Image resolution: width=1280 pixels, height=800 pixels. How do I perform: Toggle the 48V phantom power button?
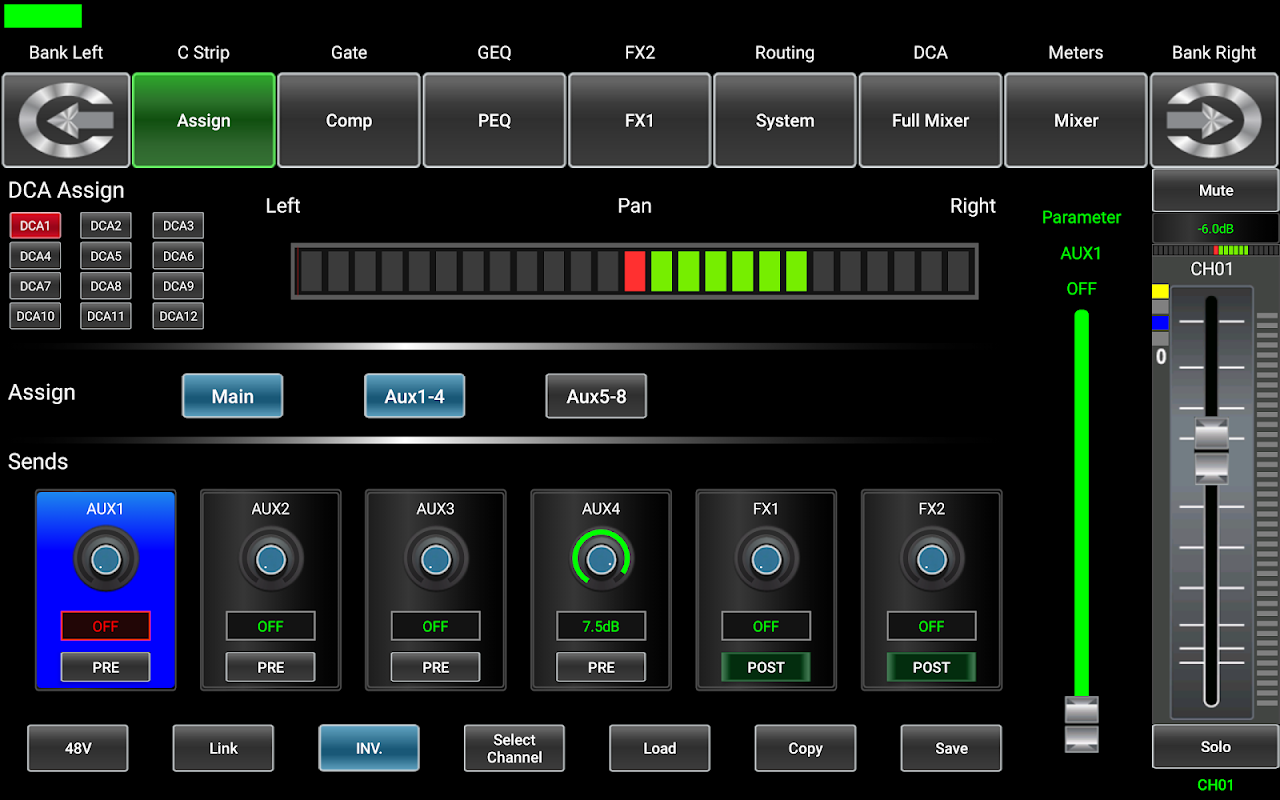point(78,748)
